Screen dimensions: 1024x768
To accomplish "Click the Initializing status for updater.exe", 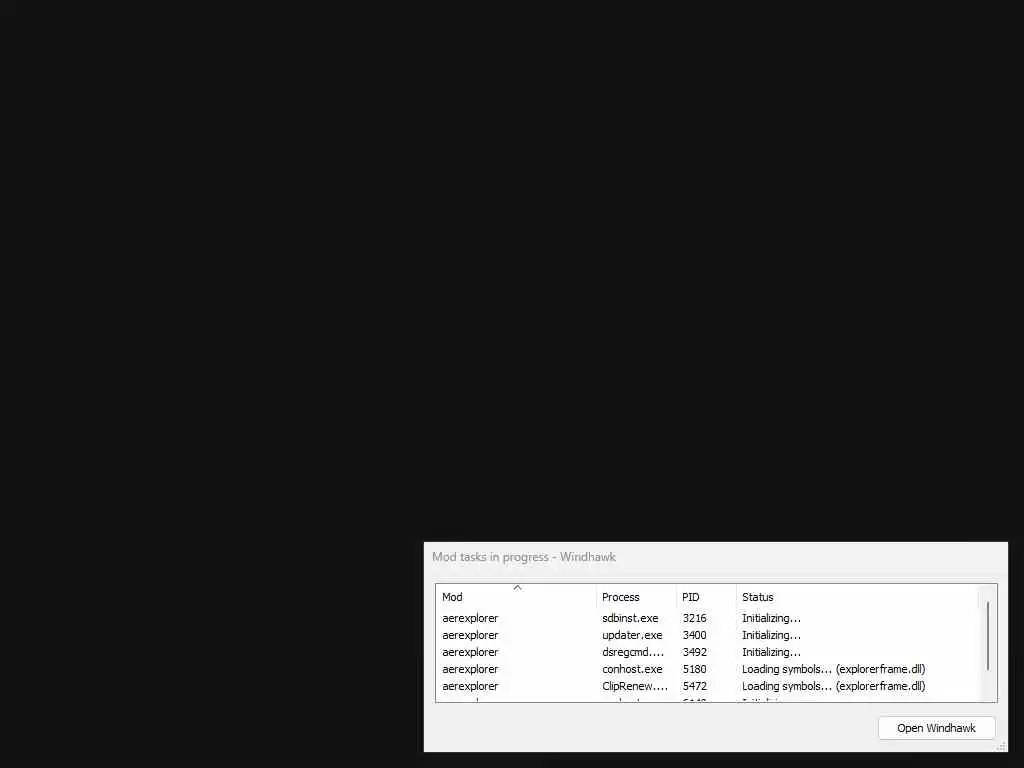I will (771, 635).
